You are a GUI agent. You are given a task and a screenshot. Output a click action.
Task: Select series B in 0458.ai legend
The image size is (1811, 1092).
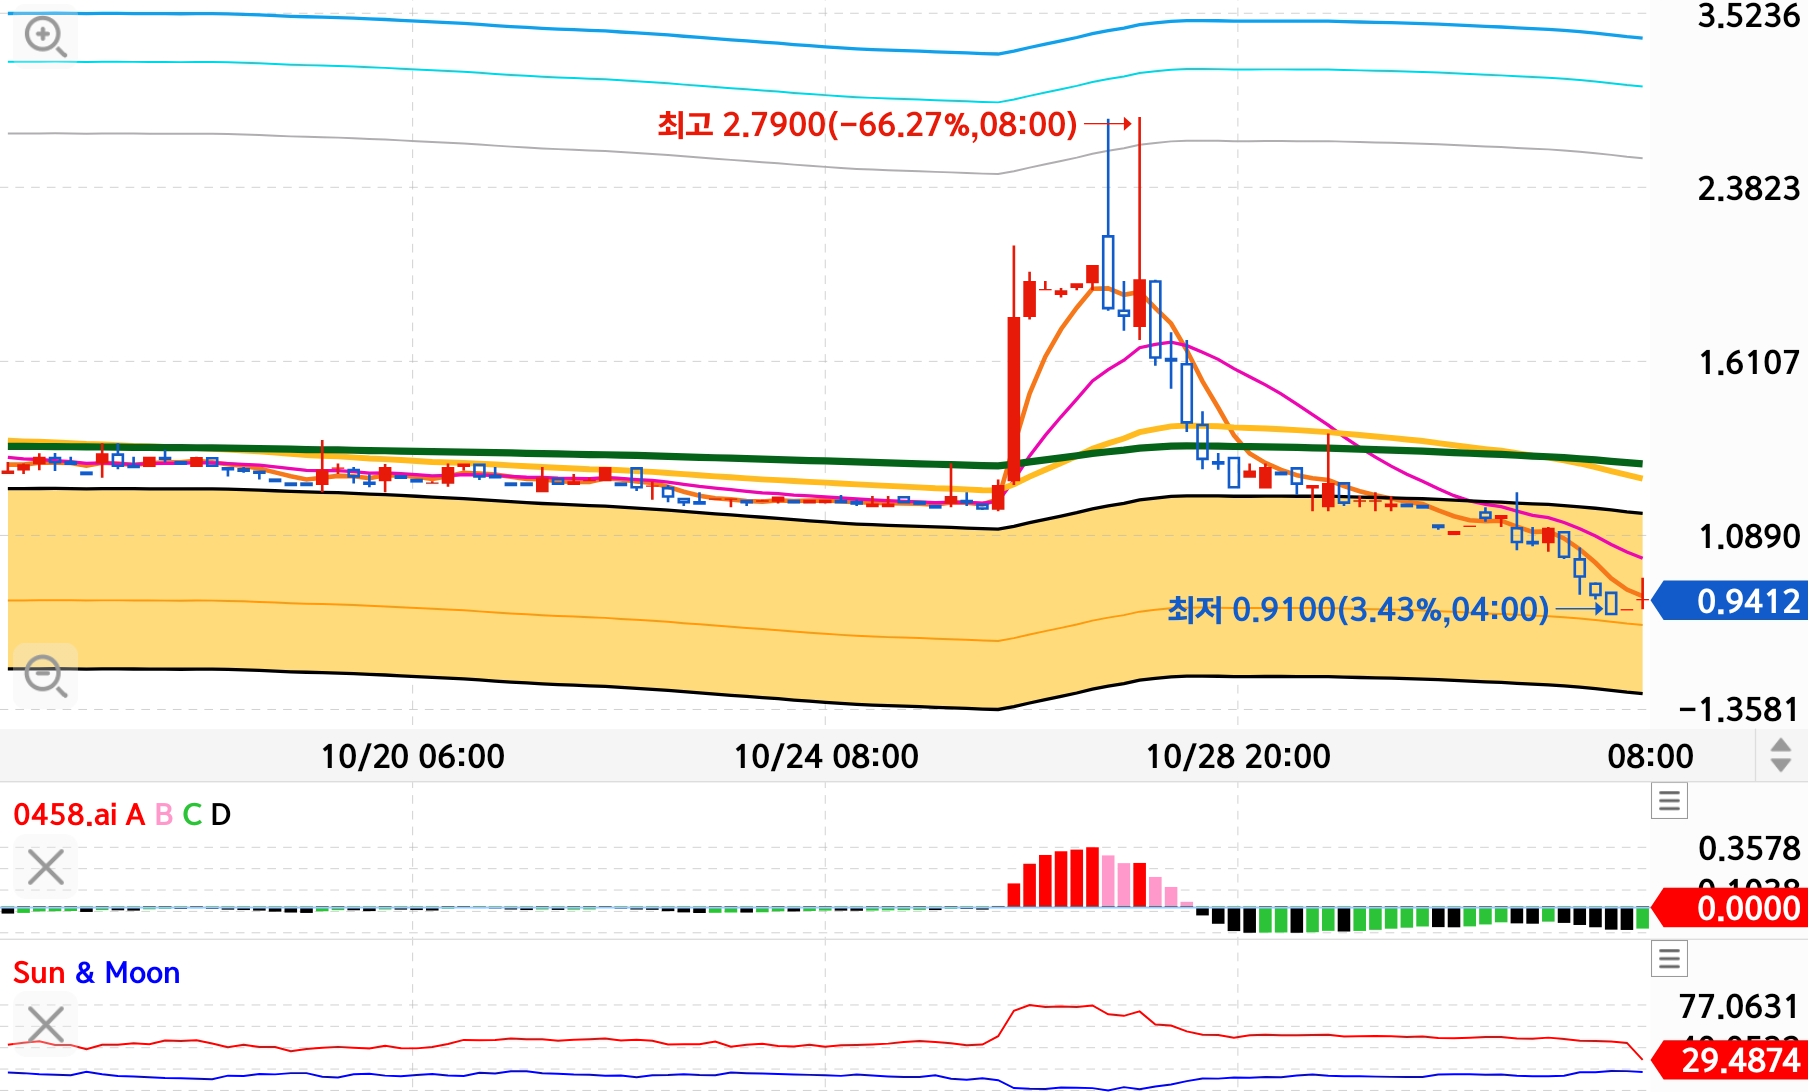(x=164, y=815)
